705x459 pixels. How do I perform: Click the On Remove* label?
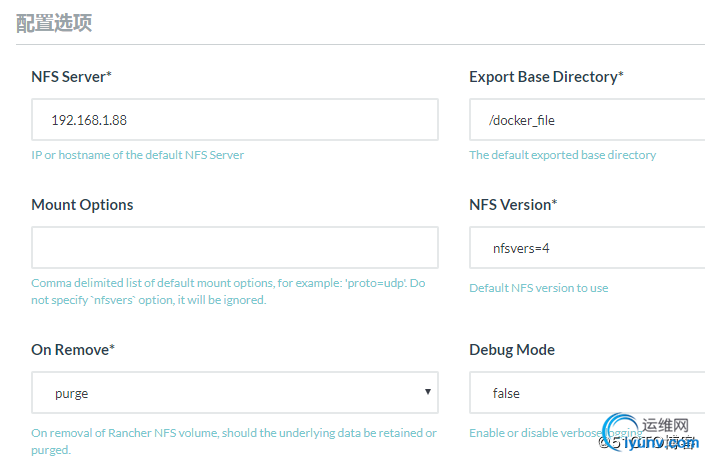[x=73, y=349]
